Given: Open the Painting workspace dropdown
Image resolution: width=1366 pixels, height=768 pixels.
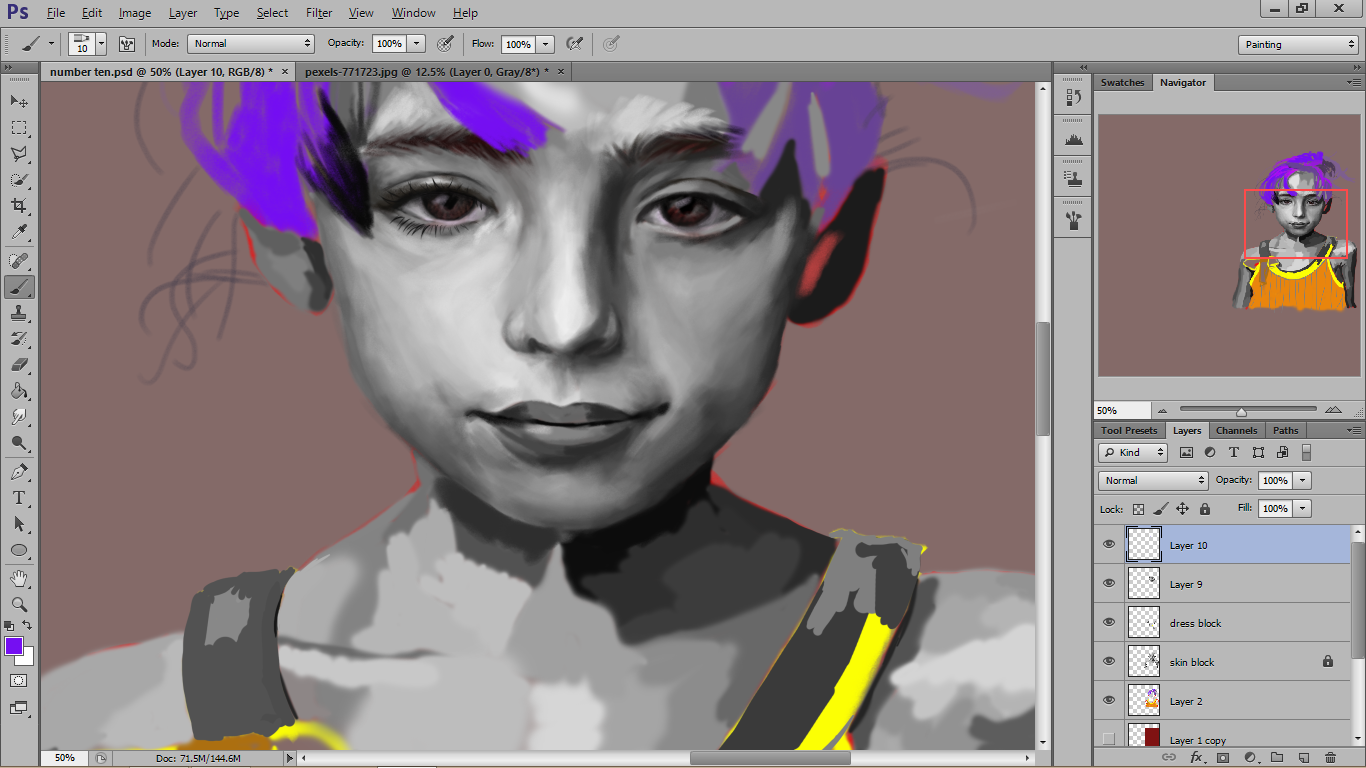Looking at the screenshot, I should point(1298,45).
